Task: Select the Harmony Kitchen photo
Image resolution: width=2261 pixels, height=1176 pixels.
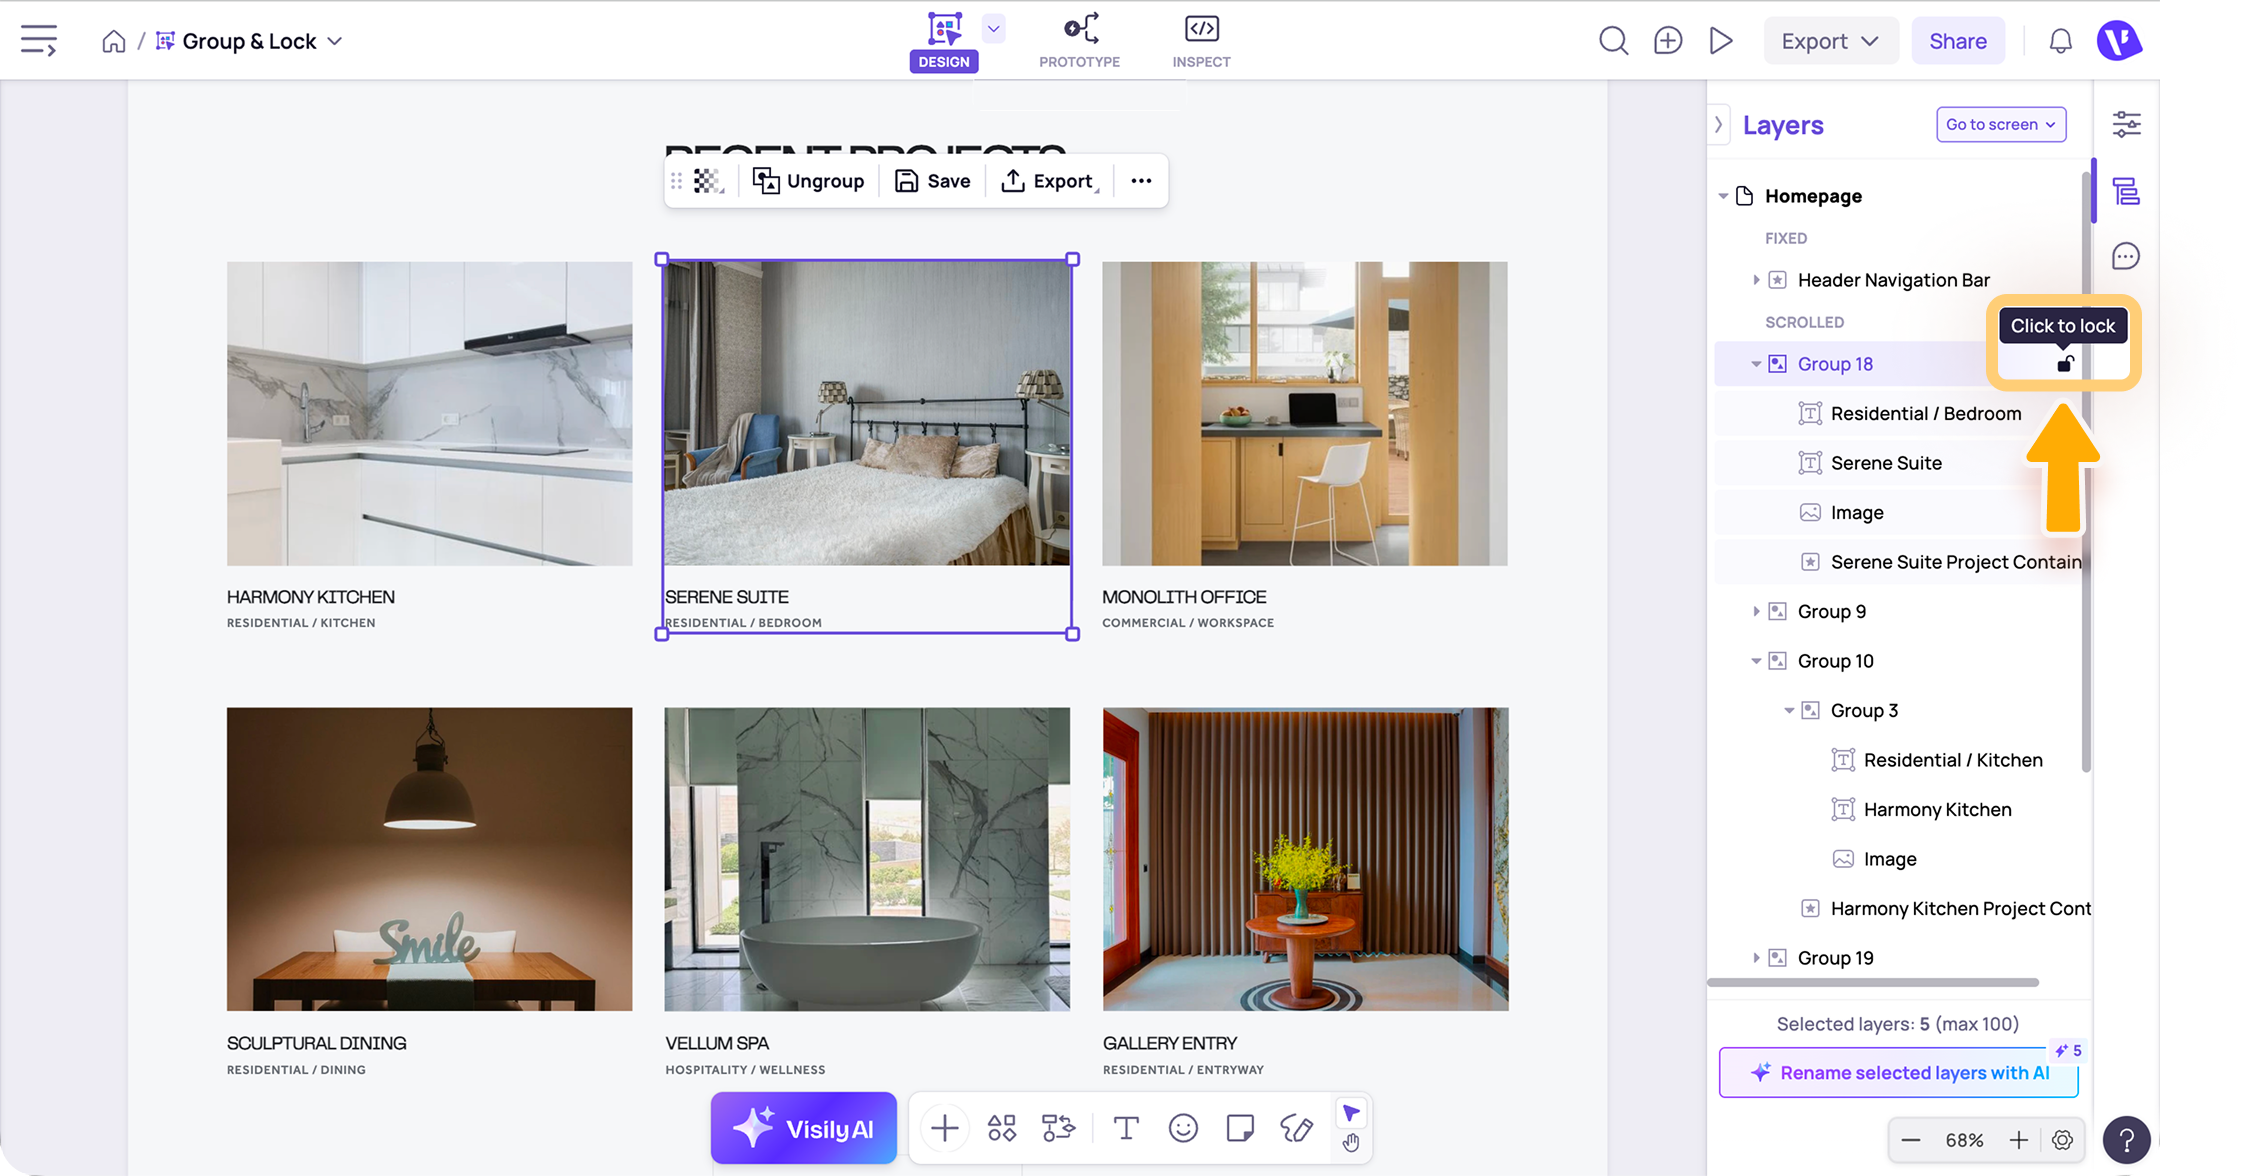Action: tap(429, 414)
